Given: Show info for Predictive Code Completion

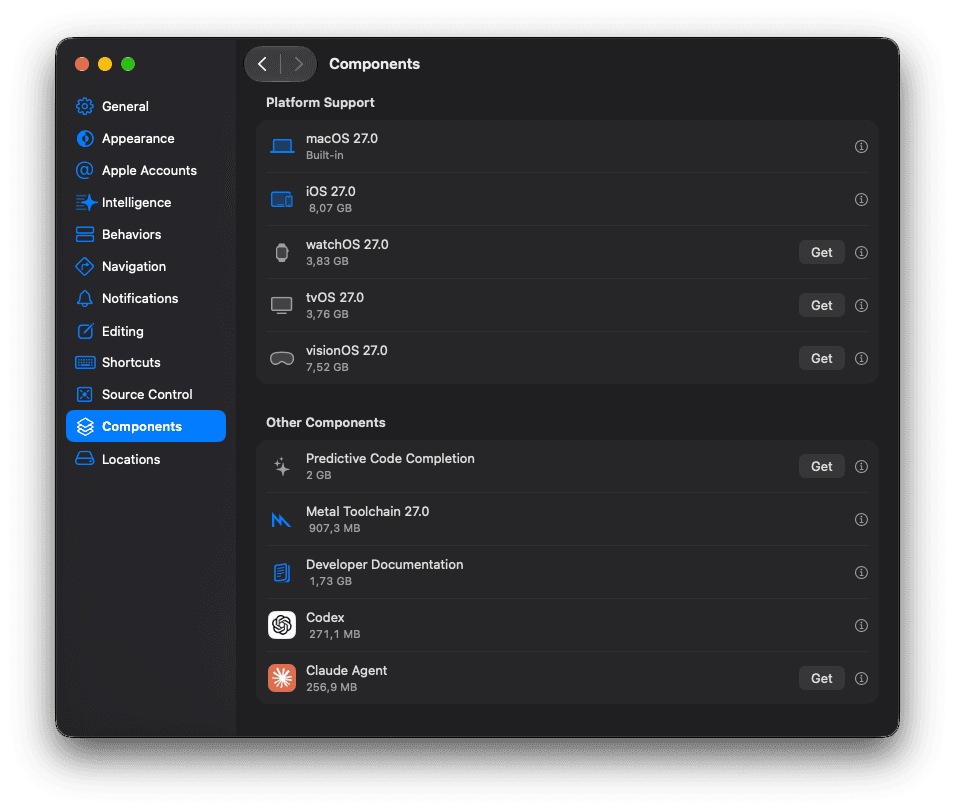Looking at the screenshot, I should point(861,466).
